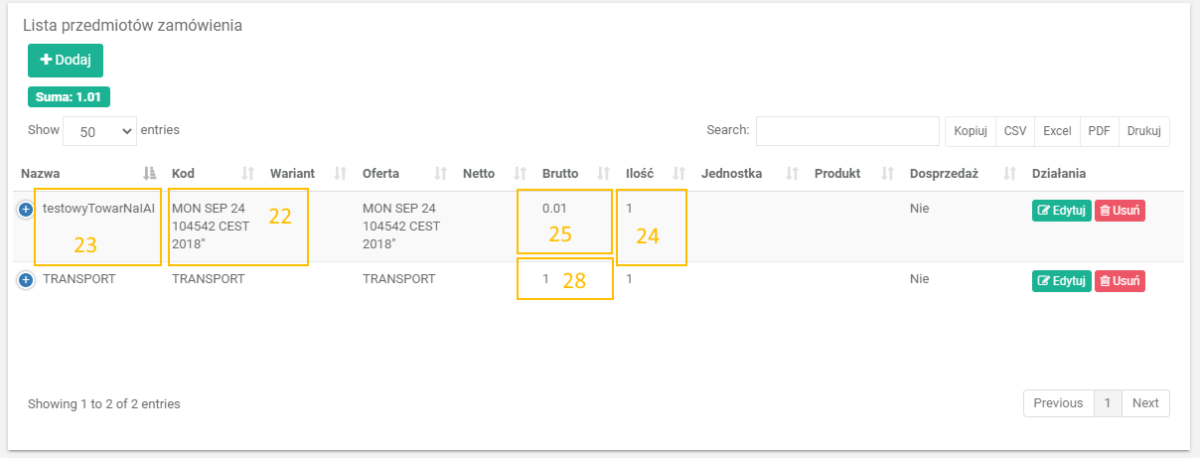
Task: Expand the TRANSPORT row plus icon
Action: [26, 280]
